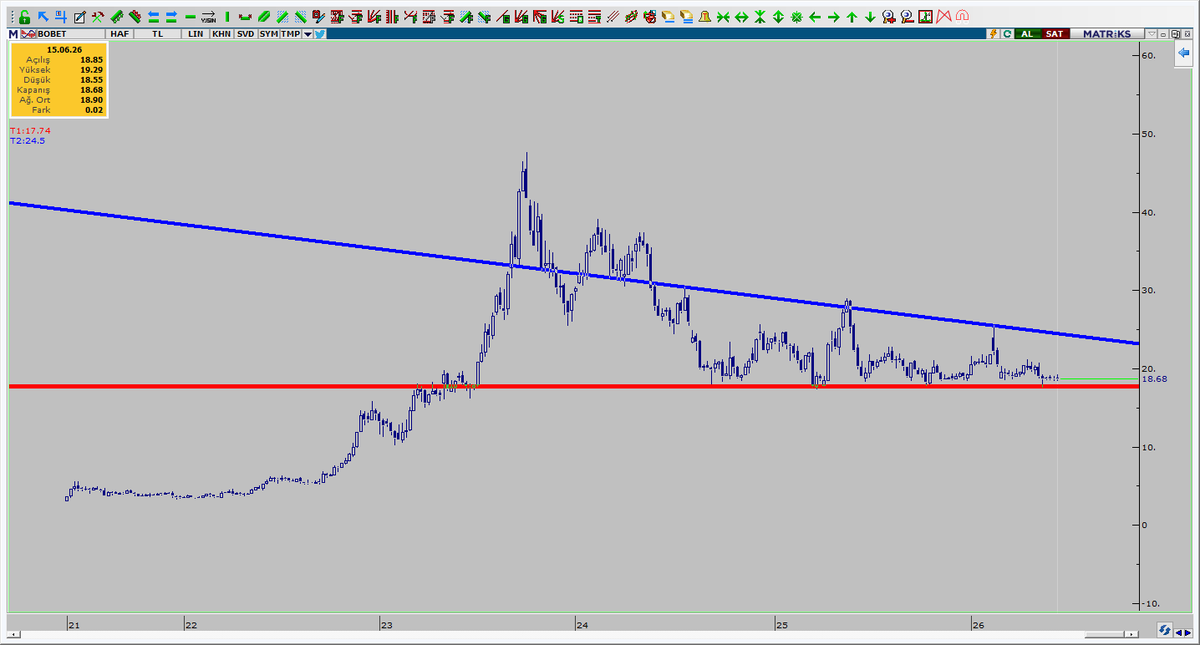Click the green right arrow icon

click(x=833, y=17)
